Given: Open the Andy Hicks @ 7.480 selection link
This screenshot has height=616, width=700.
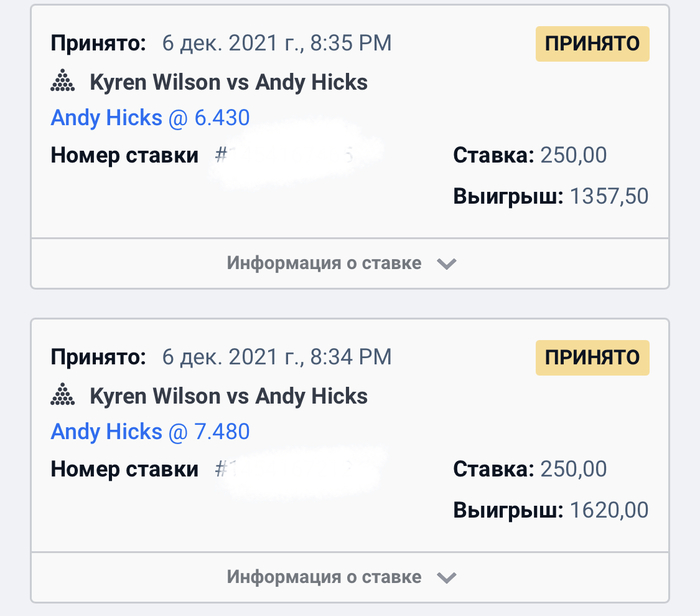Looking at the screenshot, I should 150,432.
